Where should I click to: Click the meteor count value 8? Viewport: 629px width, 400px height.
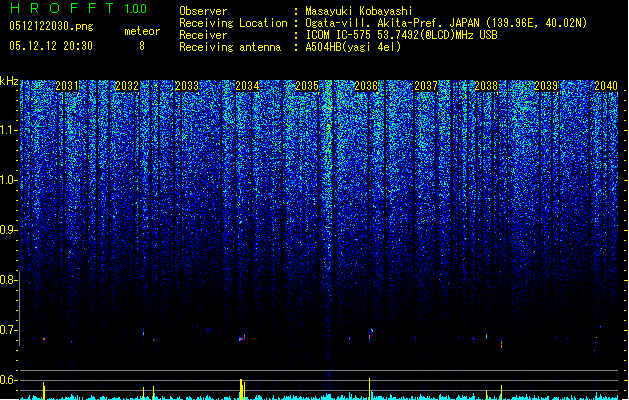142,46
